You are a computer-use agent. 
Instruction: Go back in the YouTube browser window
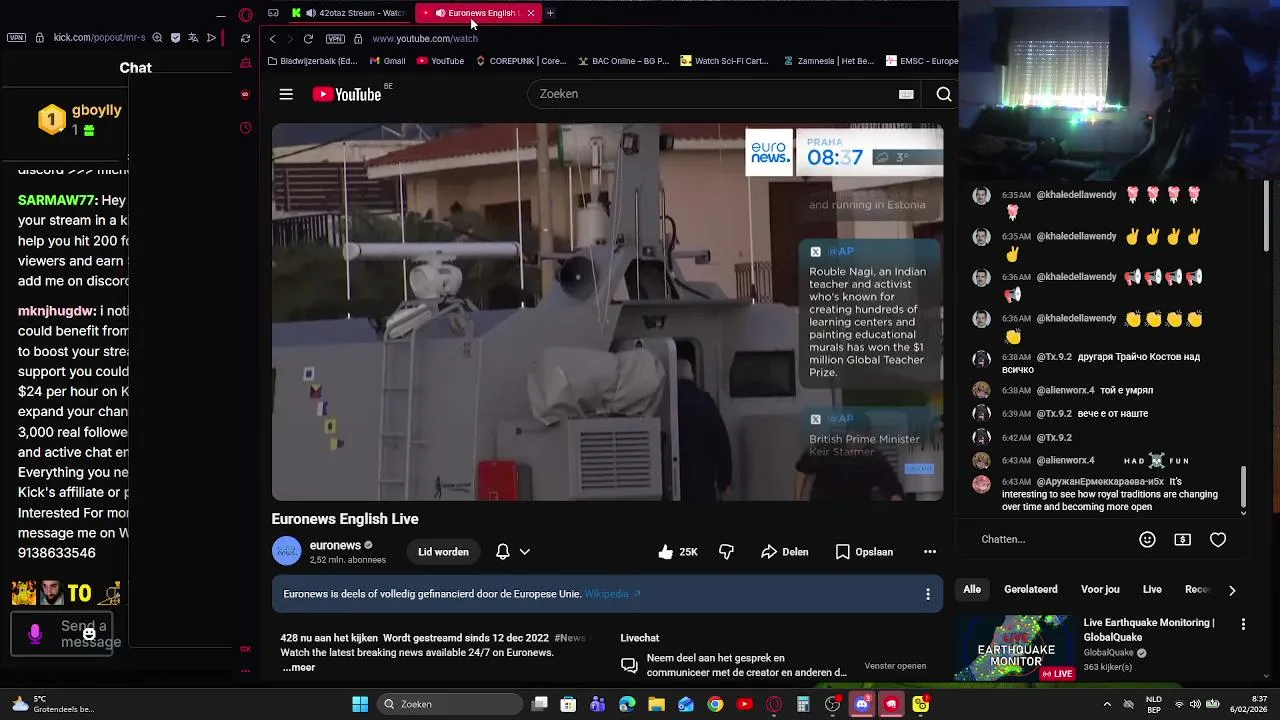coord(272,39)
